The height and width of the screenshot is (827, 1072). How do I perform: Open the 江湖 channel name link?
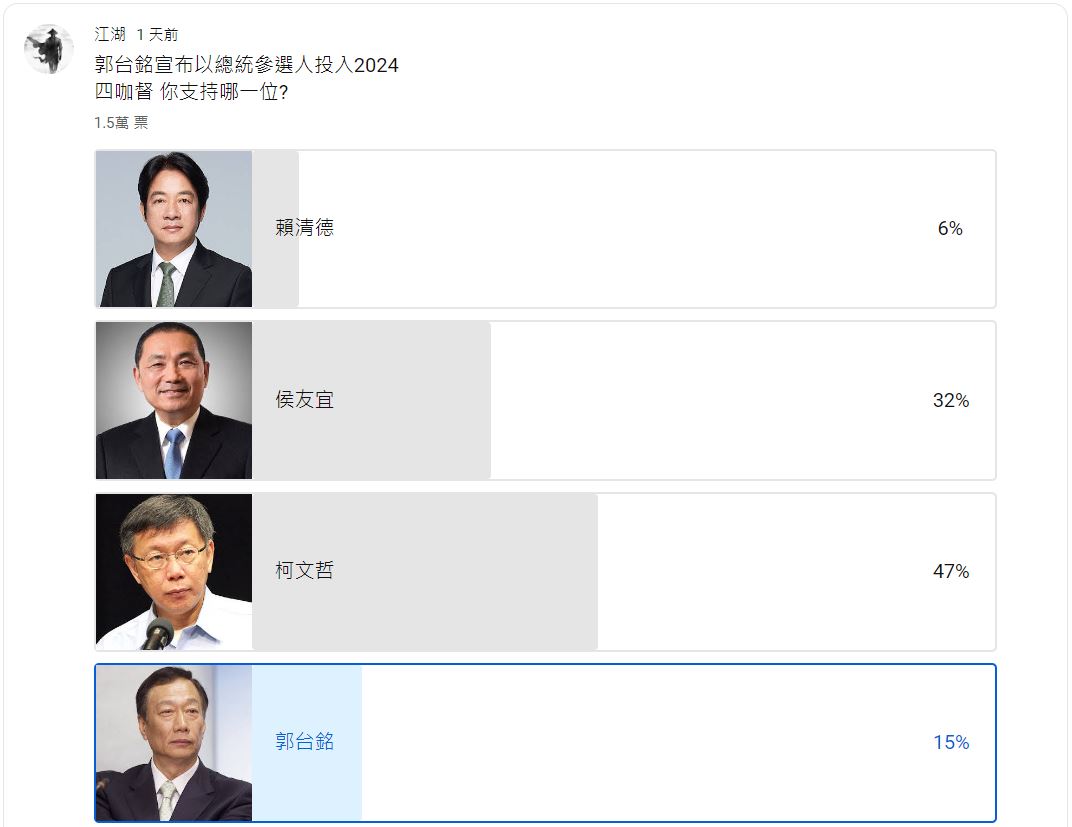110,35
